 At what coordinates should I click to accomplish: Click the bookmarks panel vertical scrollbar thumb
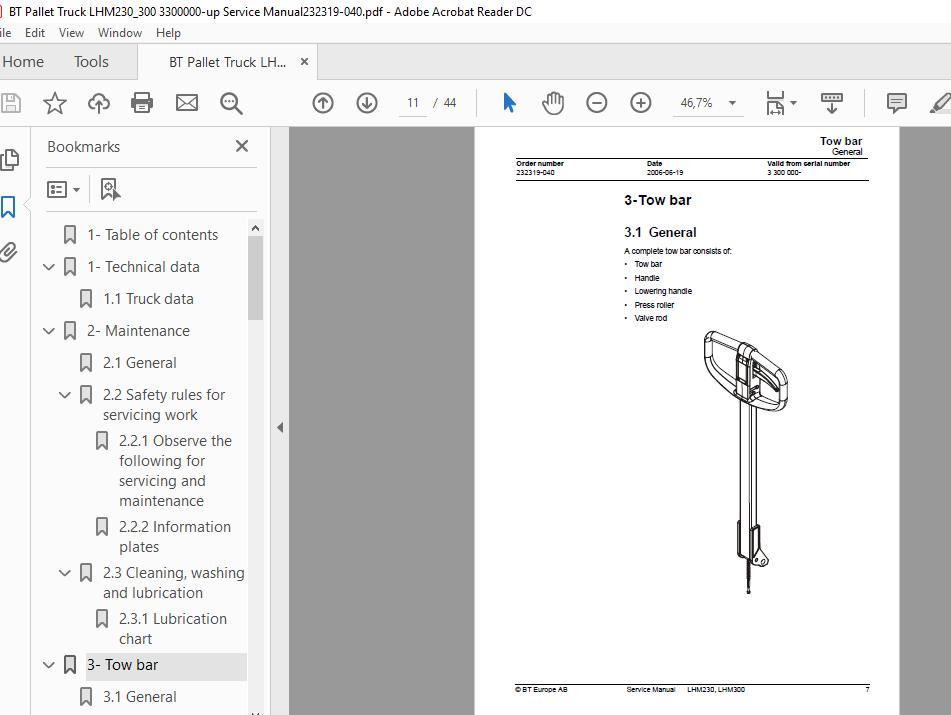(255, 278)
